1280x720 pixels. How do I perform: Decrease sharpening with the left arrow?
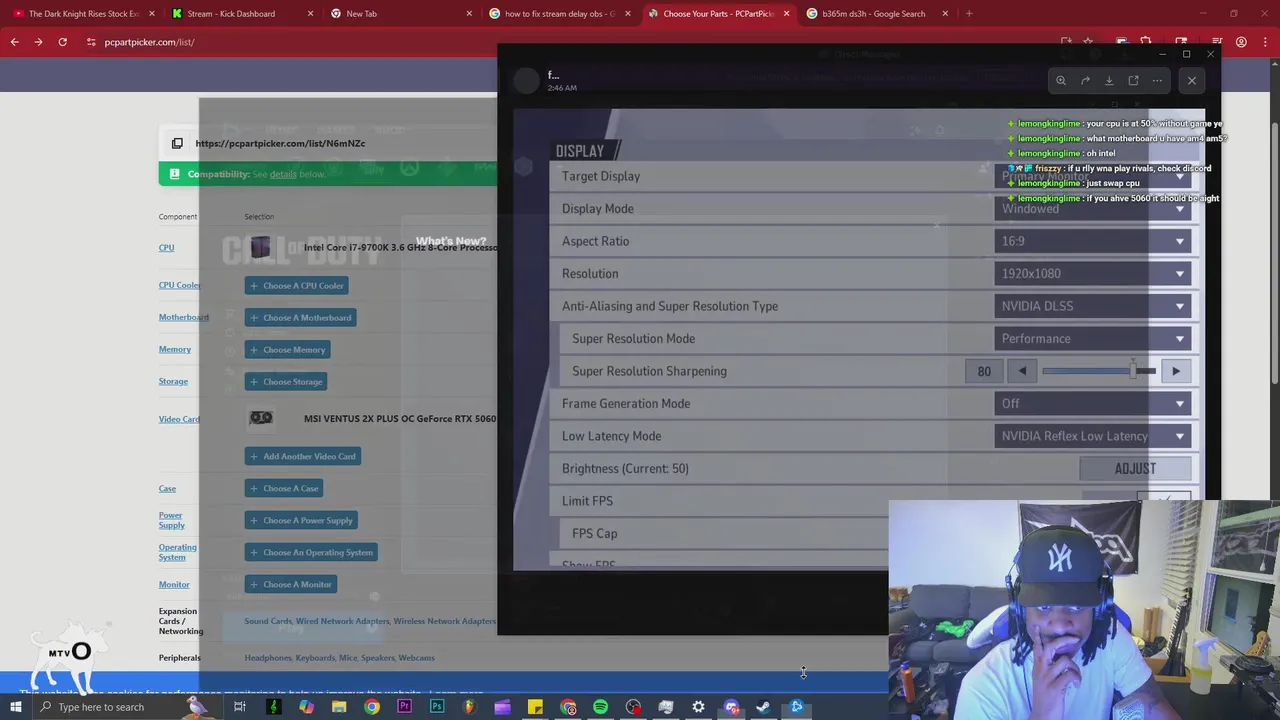(x=1022, y=371)
